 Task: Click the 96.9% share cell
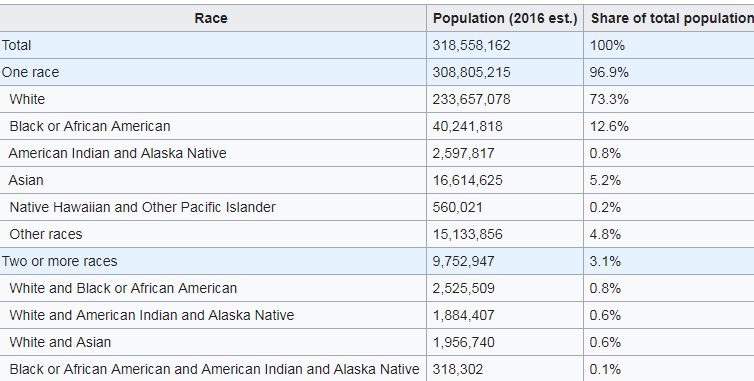(609, 72)
